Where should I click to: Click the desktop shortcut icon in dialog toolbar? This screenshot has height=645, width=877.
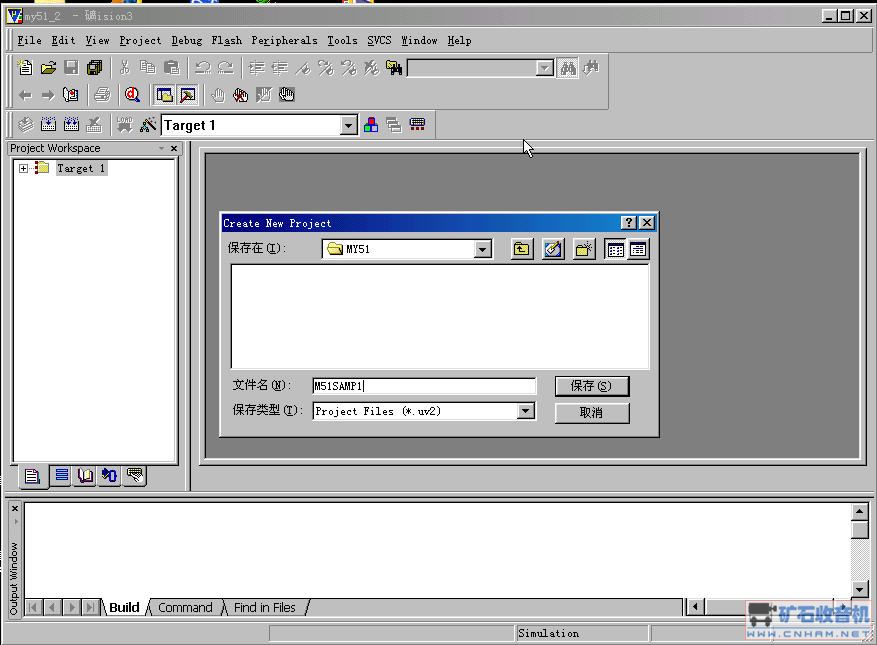553,249
